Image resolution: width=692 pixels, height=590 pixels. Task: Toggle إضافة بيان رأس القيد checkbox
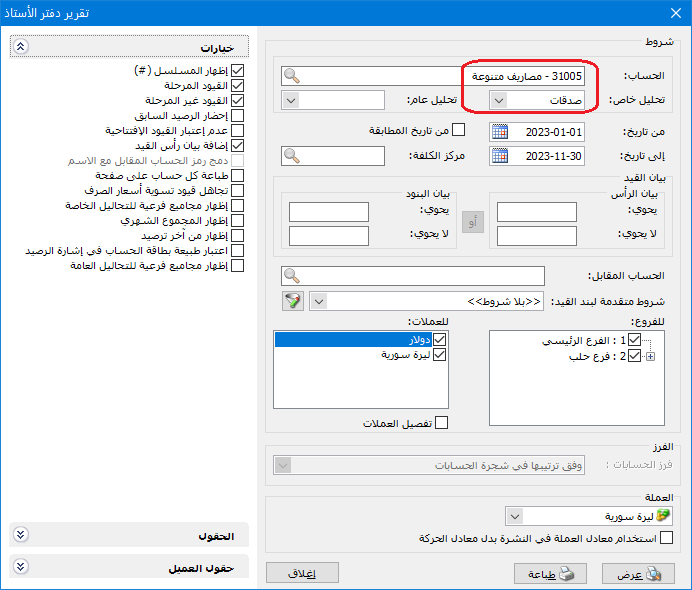(x=237, y=146)
